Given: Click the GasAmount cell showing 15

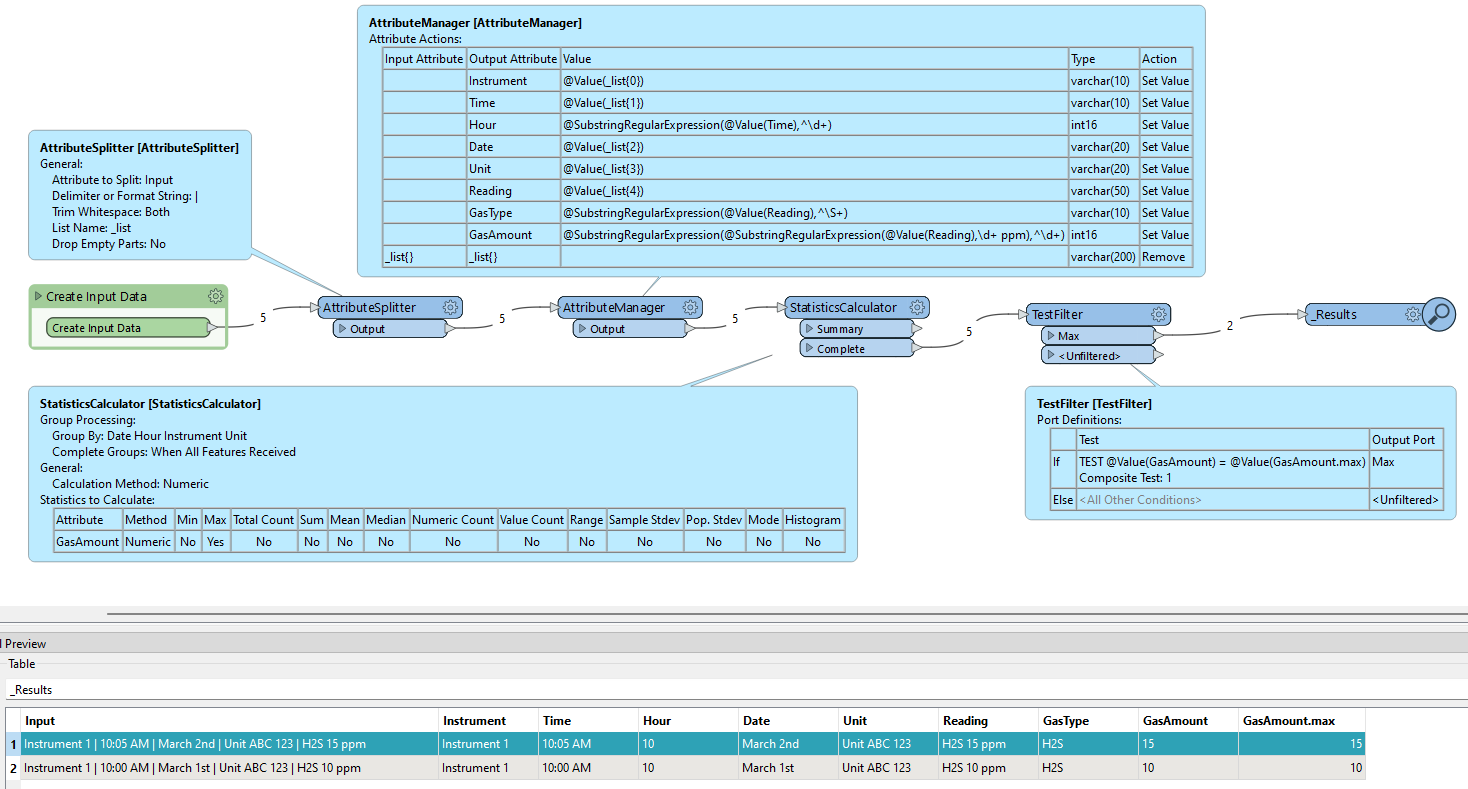Looking at the screenshot, I should pos(1188,744).
